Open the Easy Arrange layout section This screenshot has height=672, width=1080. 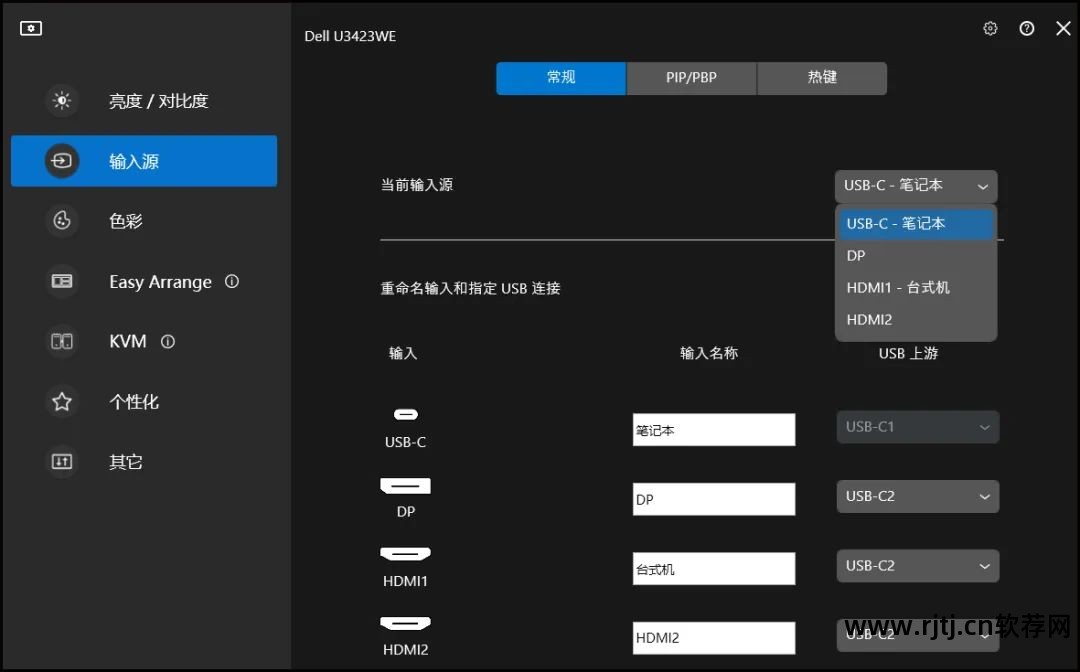click(x=160, y=282)
